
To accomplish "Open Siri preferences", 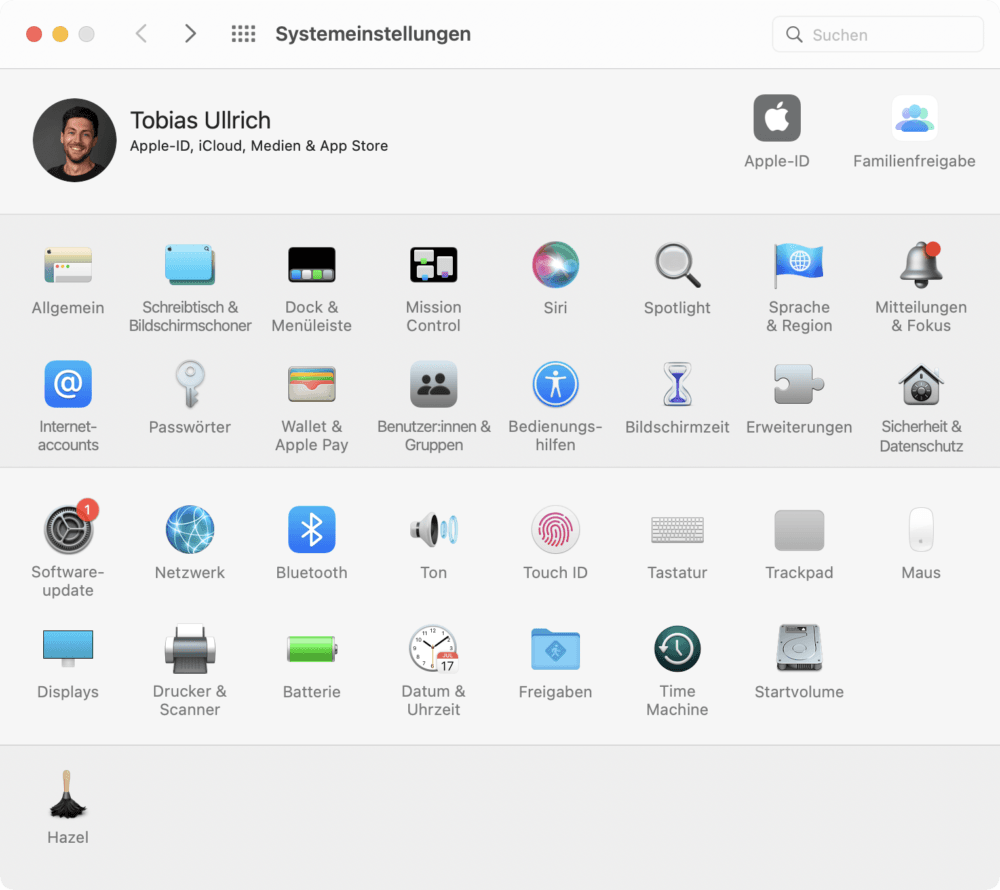I will point(555,265).
